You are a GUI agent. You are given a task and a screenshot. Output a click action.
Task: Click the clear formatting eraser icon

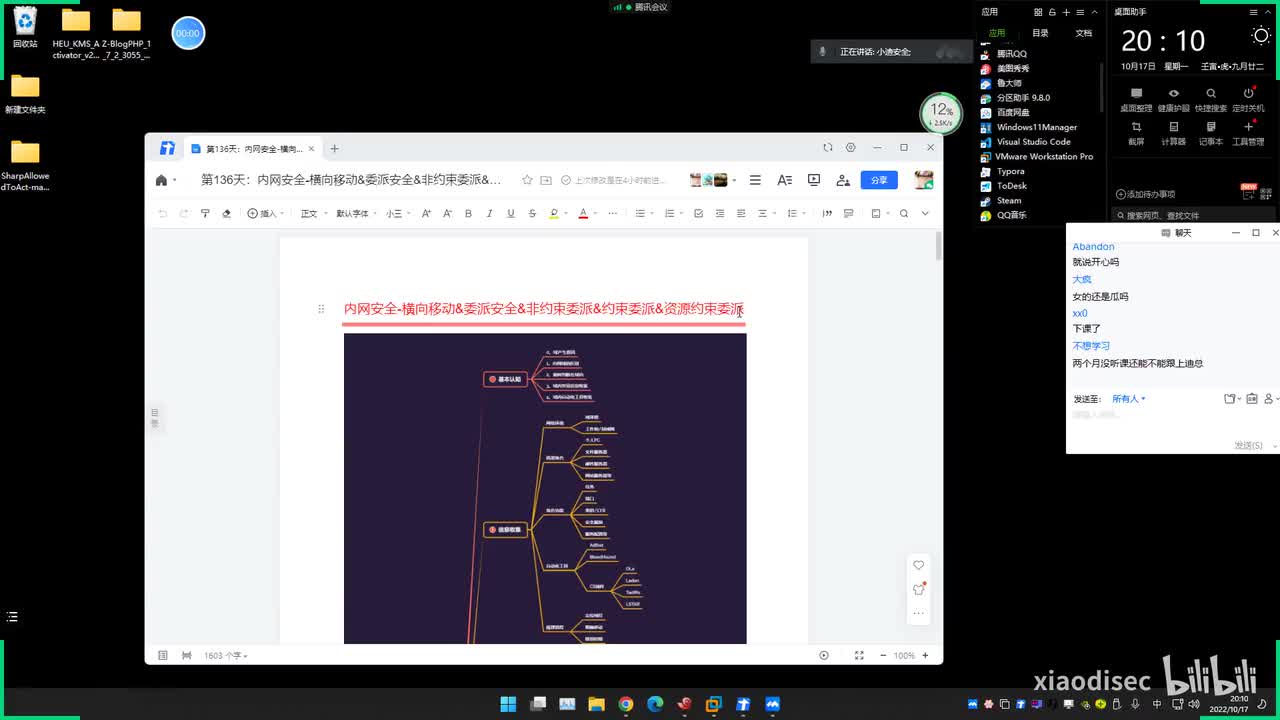pos(226,213)
